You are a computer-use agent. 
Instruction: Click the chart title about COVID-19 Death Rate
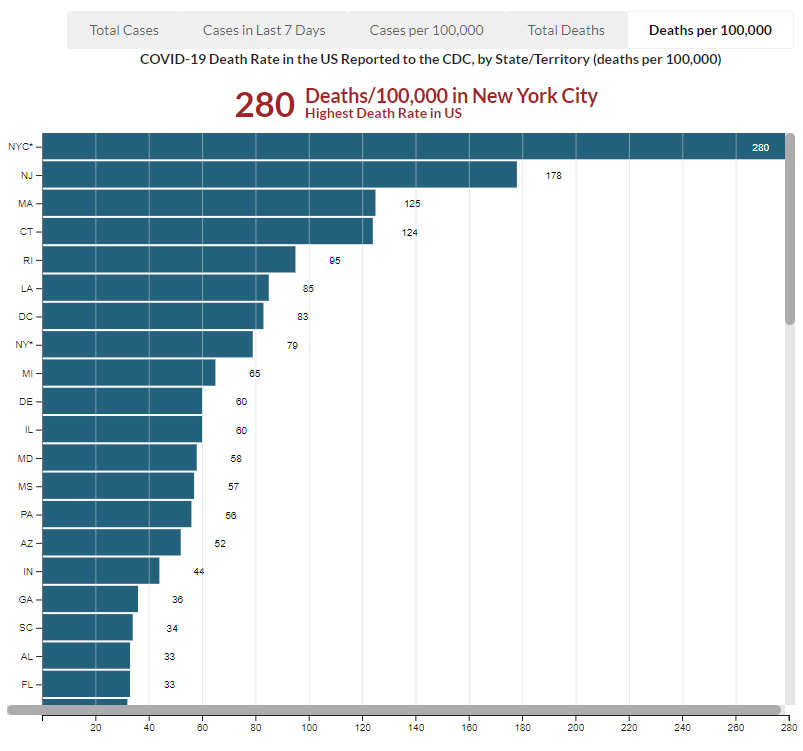point(431,59)
